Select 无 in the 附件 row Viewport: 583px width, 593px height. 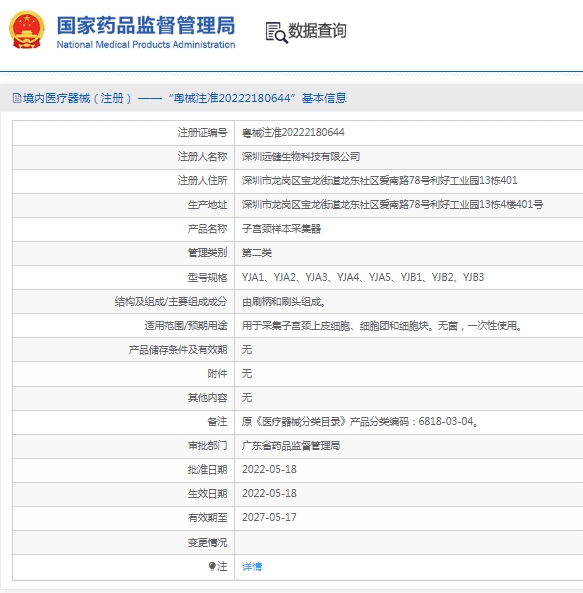click(247, 374)
